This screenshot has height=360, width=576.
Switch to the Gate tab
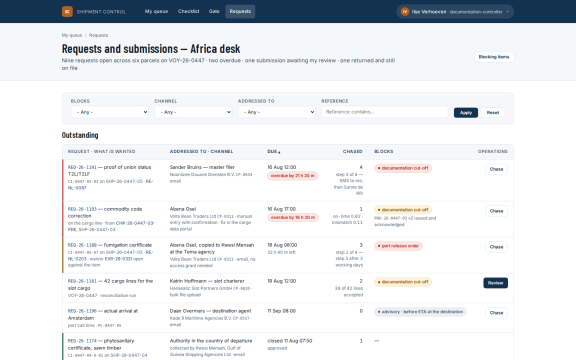[x=214, y=11]
